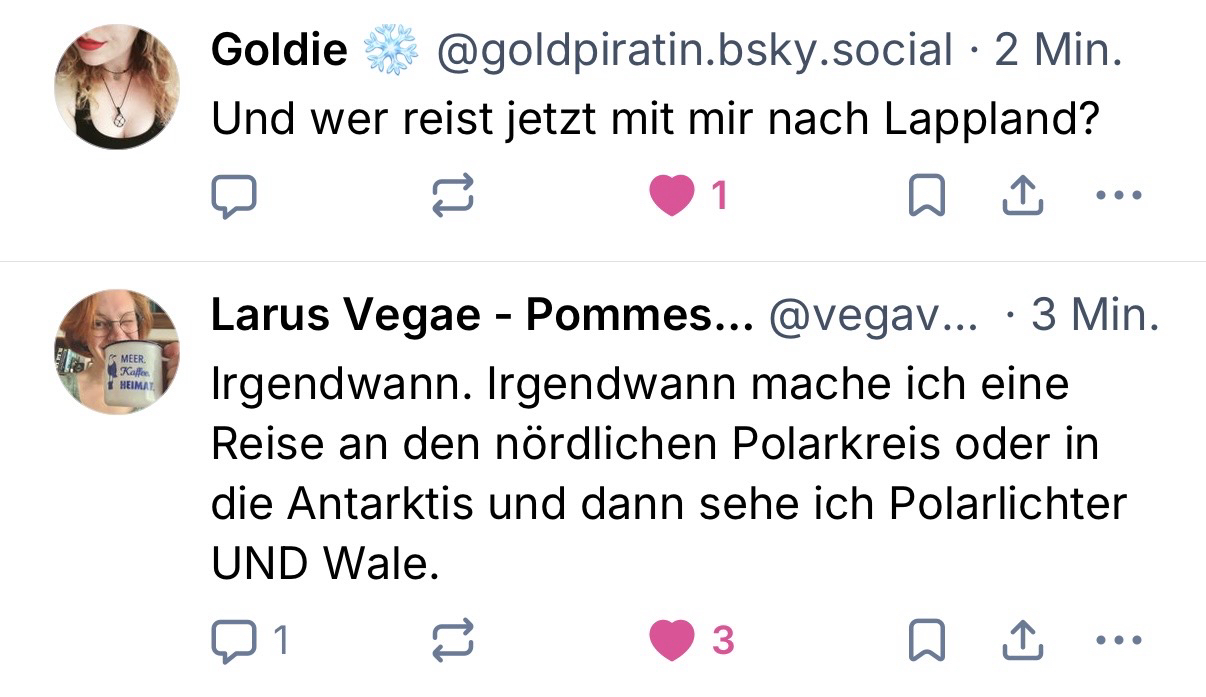This screenshot has height=697, width=1206.
Task: Click the Goldie display name
Action: (279, 49)
